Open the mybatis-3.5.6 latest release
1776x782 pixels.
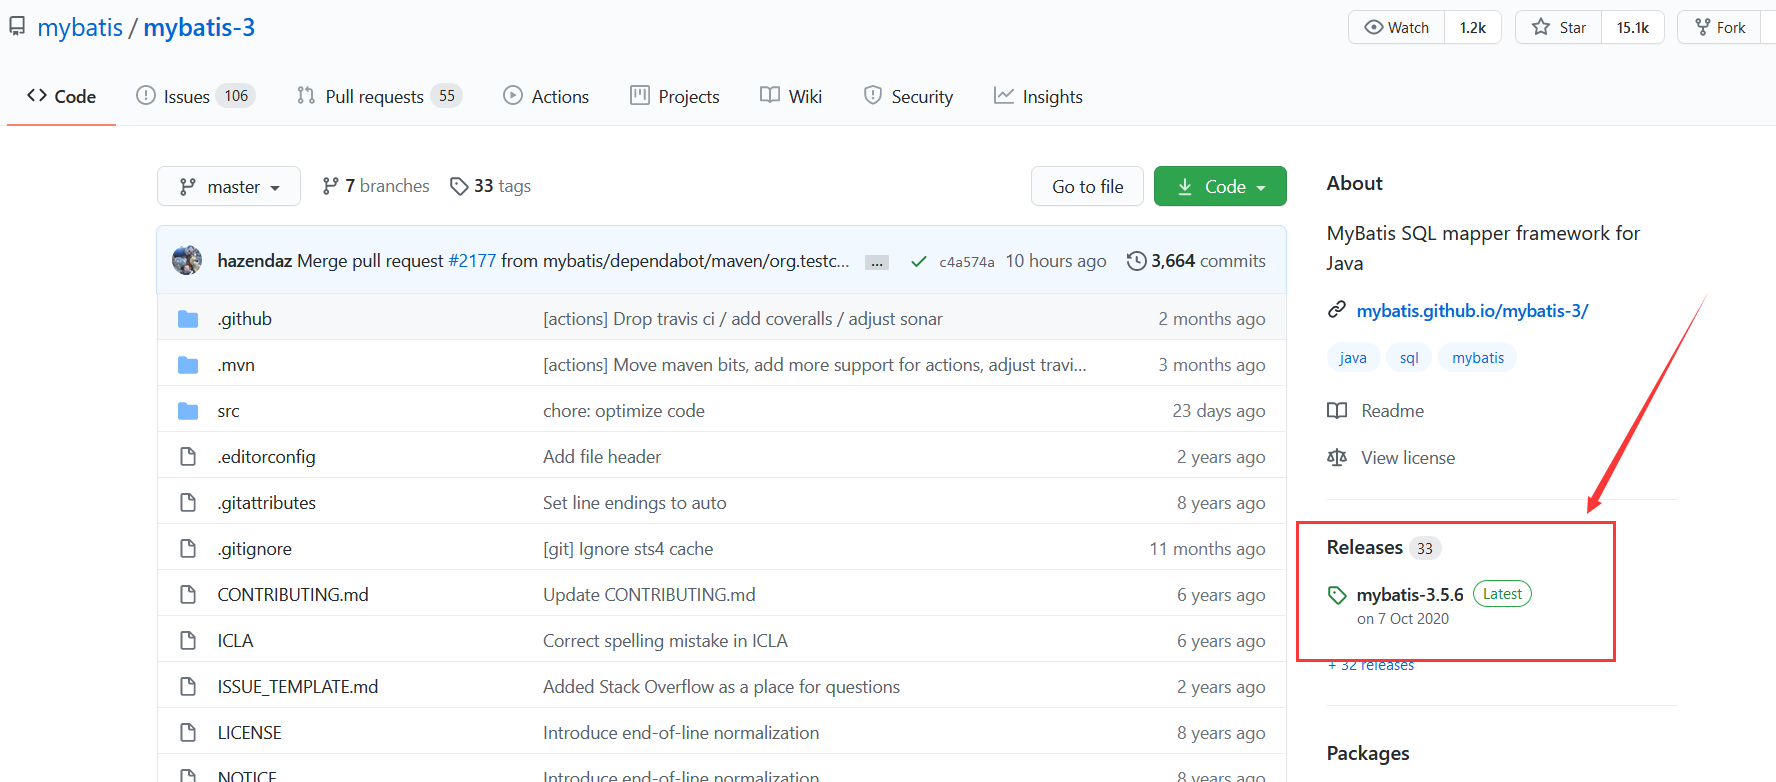click(x=1410, y=595)
